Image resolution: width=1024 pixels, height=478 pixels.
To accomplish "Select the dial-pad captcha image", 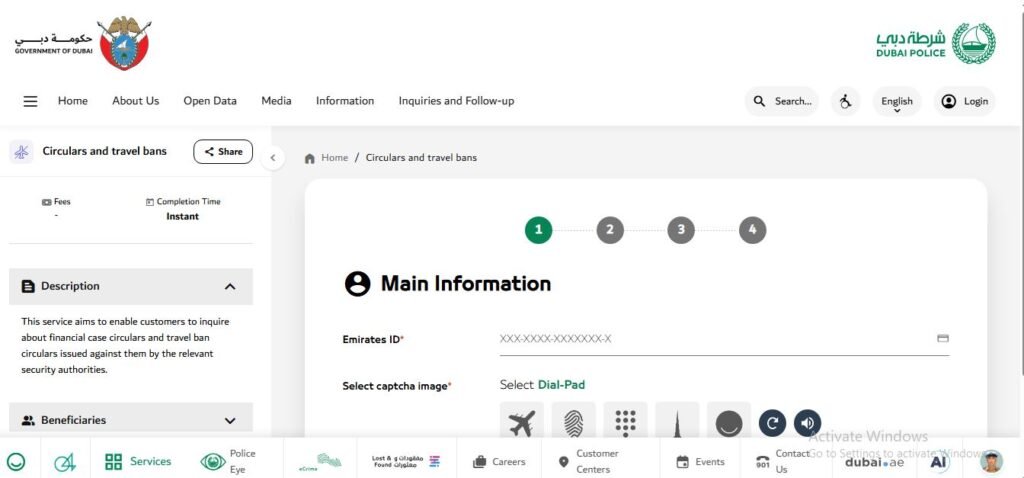I will (625, 422).
